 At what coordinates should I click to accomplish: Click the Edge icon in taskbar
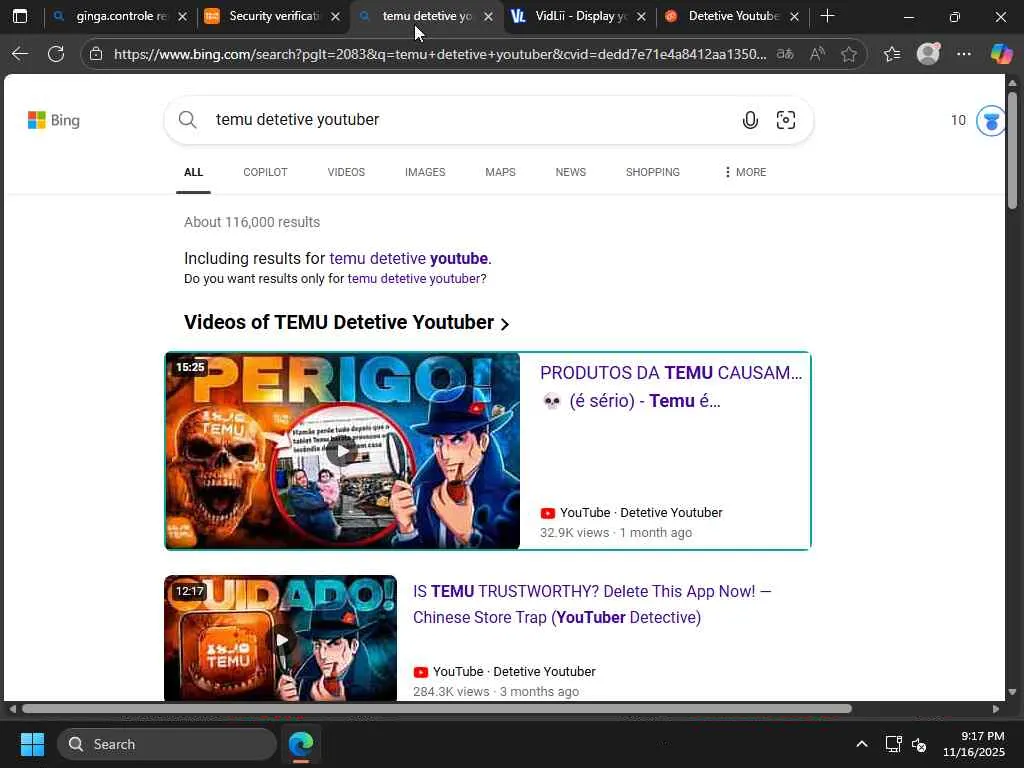tap(301, 744)
